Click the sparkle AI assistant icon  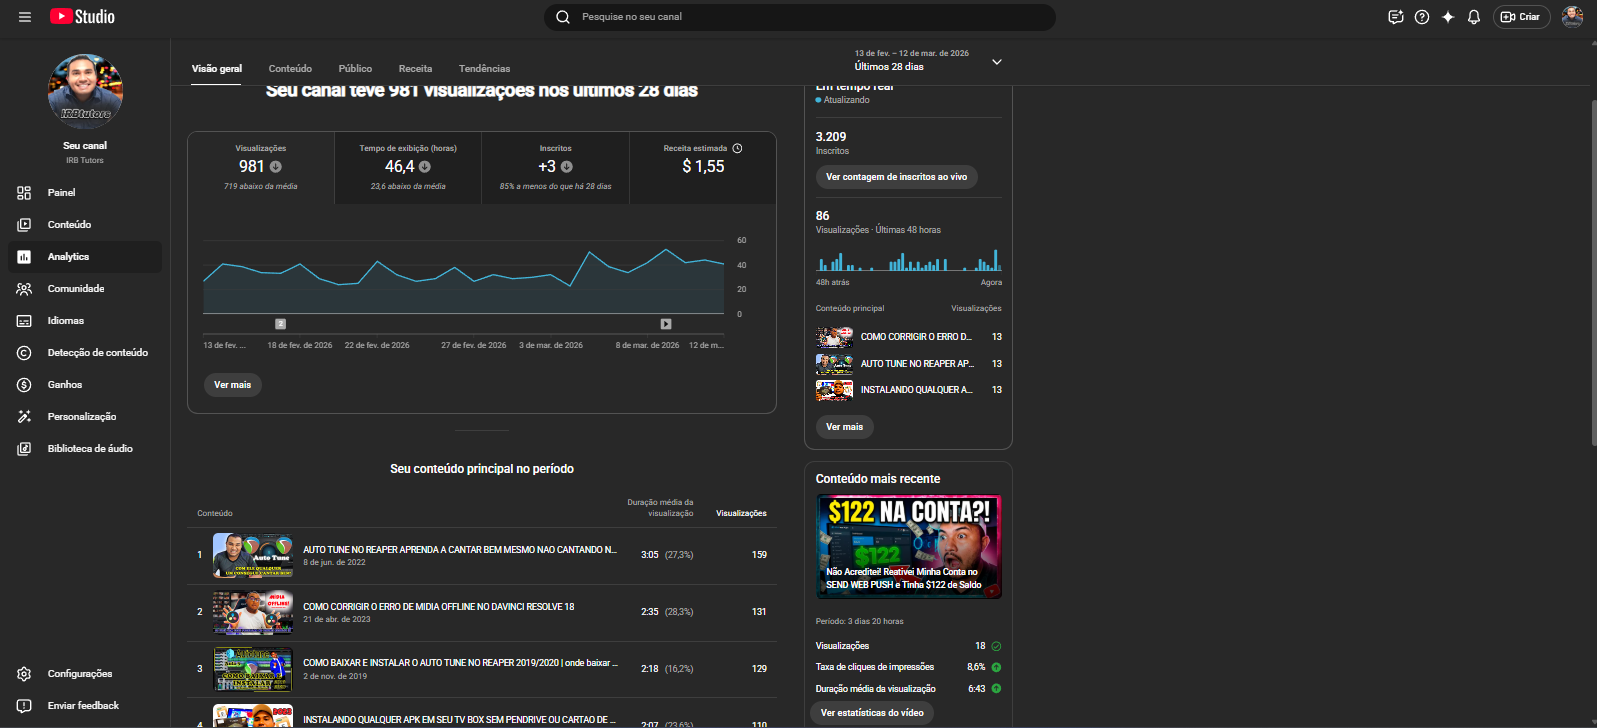tap(1447, 17)
